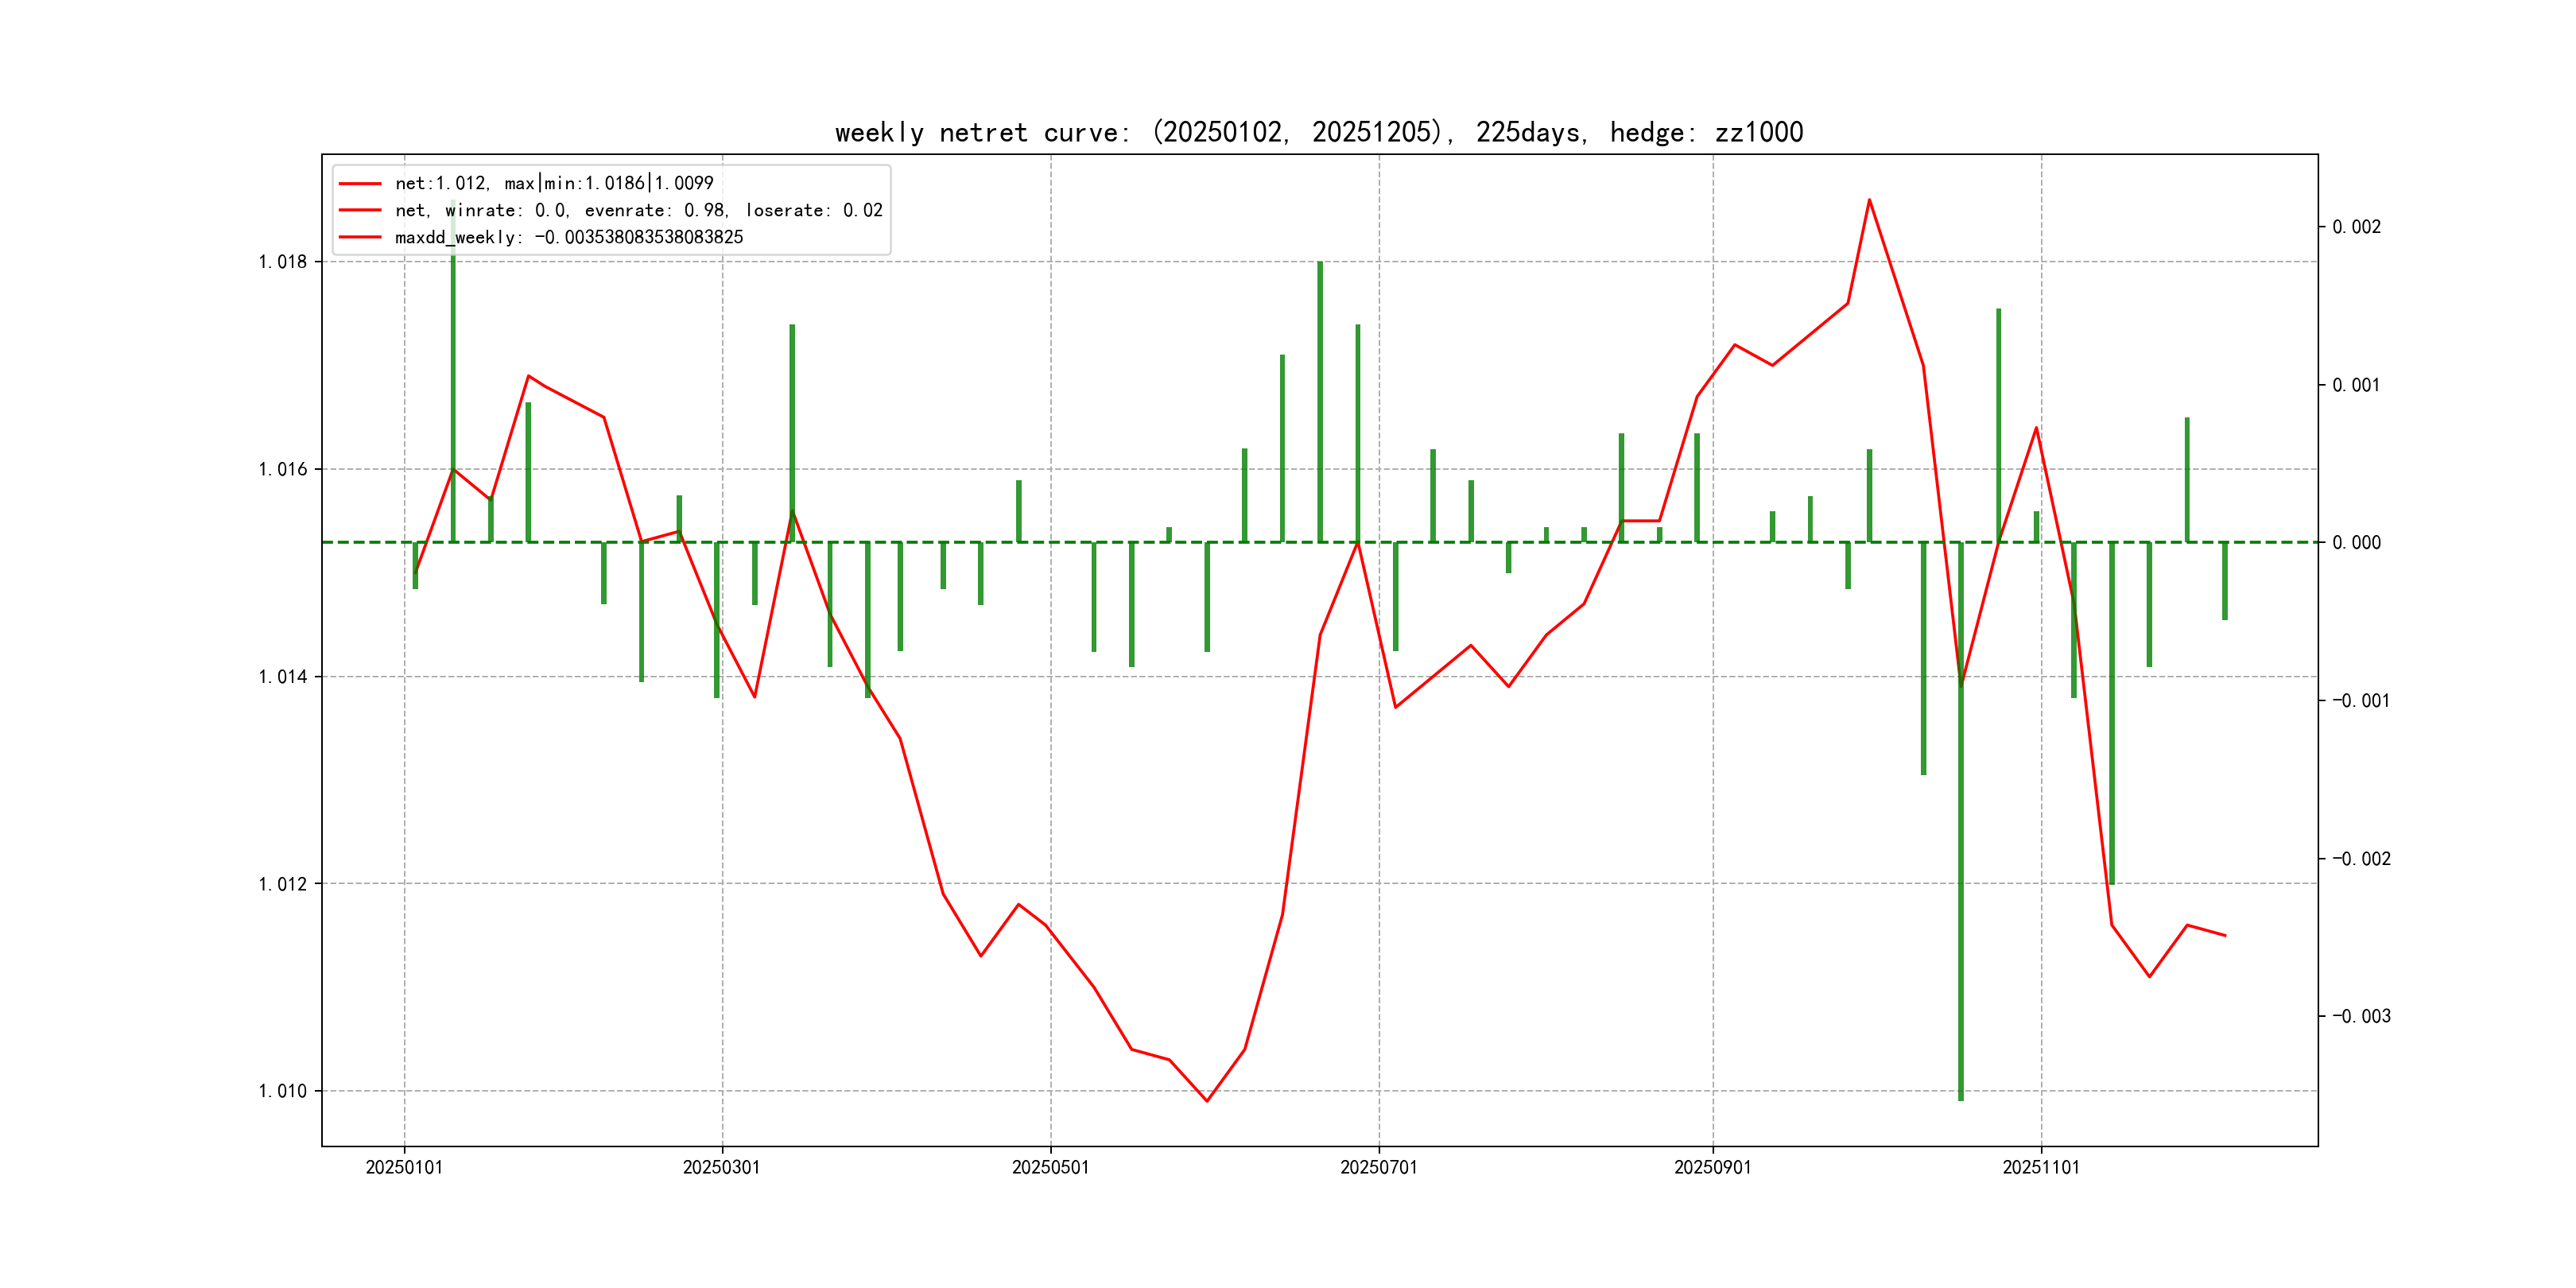
Task: Click the 20250501 x-axis date label
Action: coord(1050,1167)
